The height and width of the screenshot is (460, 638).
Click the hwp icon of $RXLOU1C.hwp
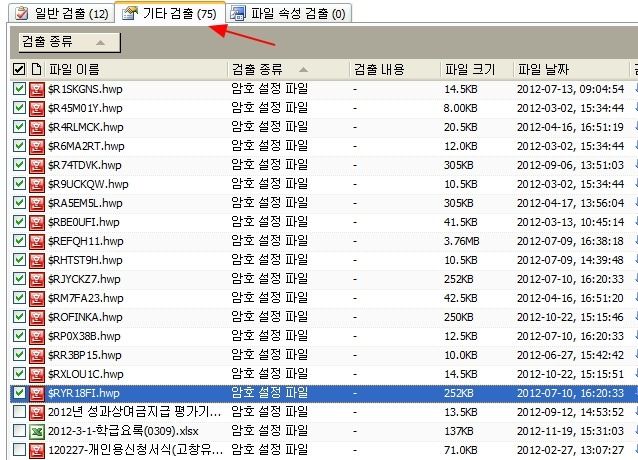[37, 374]
